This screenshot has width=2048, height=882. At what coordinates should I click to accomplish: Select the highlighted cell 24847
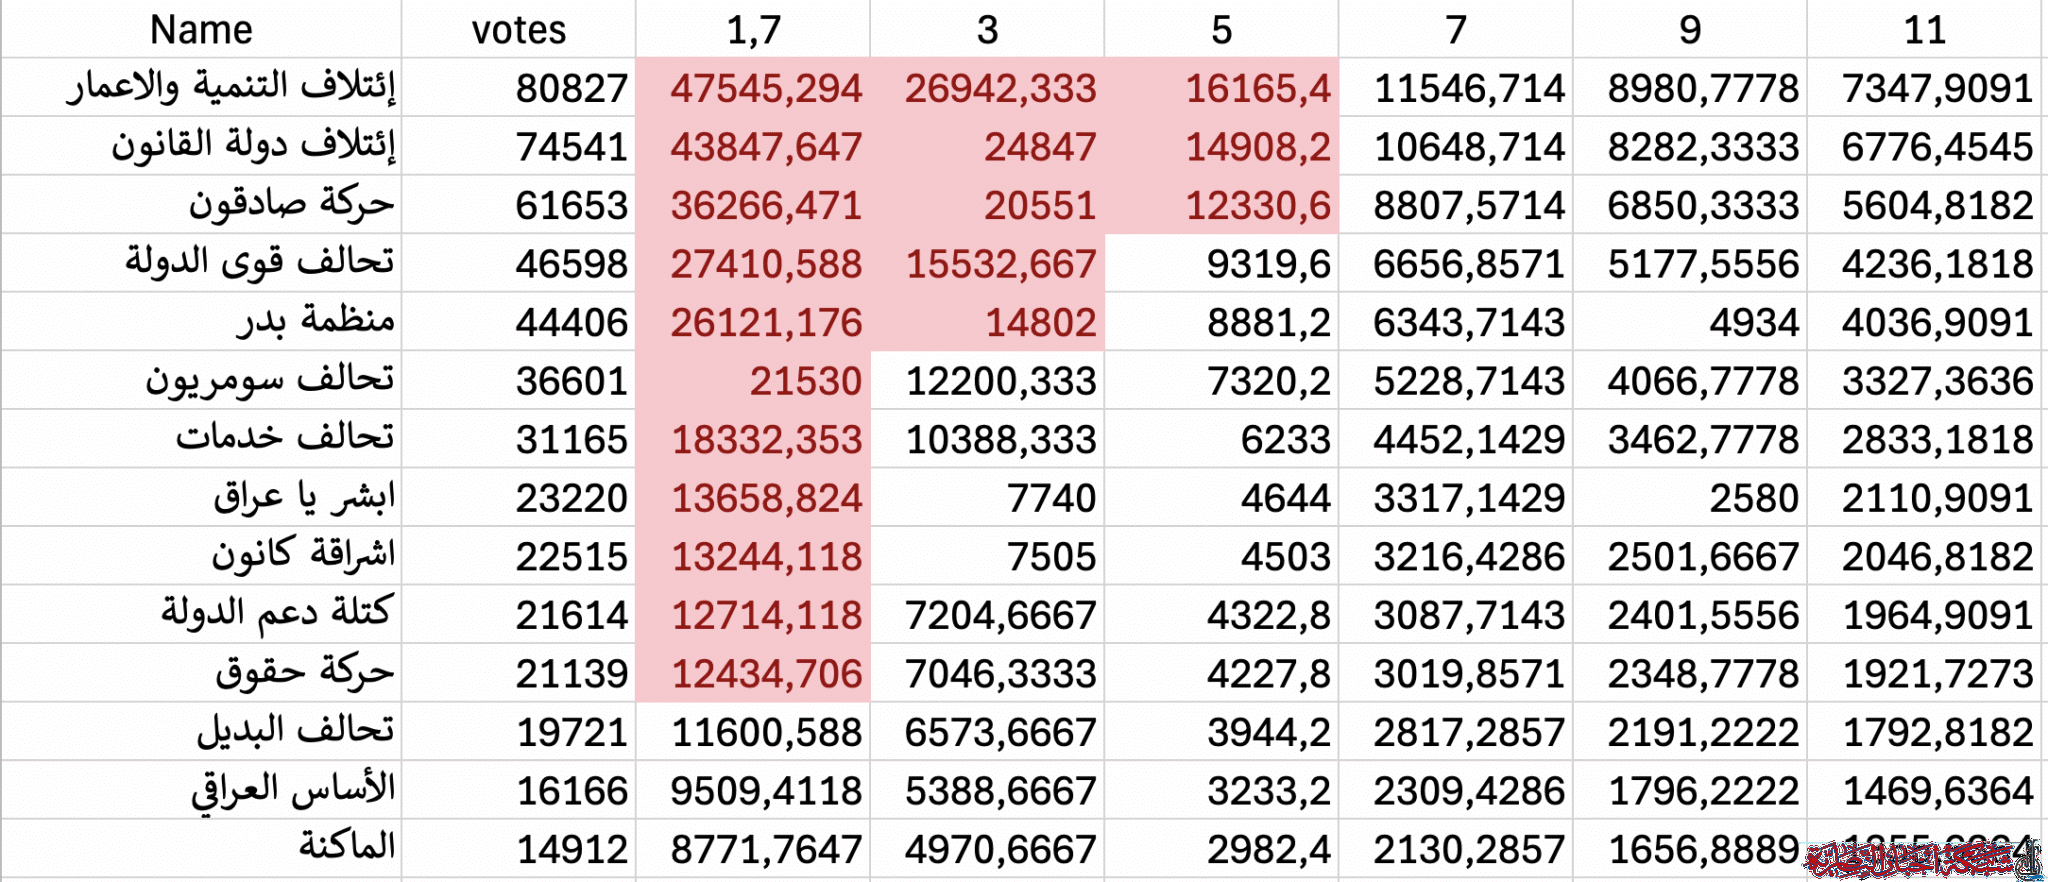coord(1040,147)
